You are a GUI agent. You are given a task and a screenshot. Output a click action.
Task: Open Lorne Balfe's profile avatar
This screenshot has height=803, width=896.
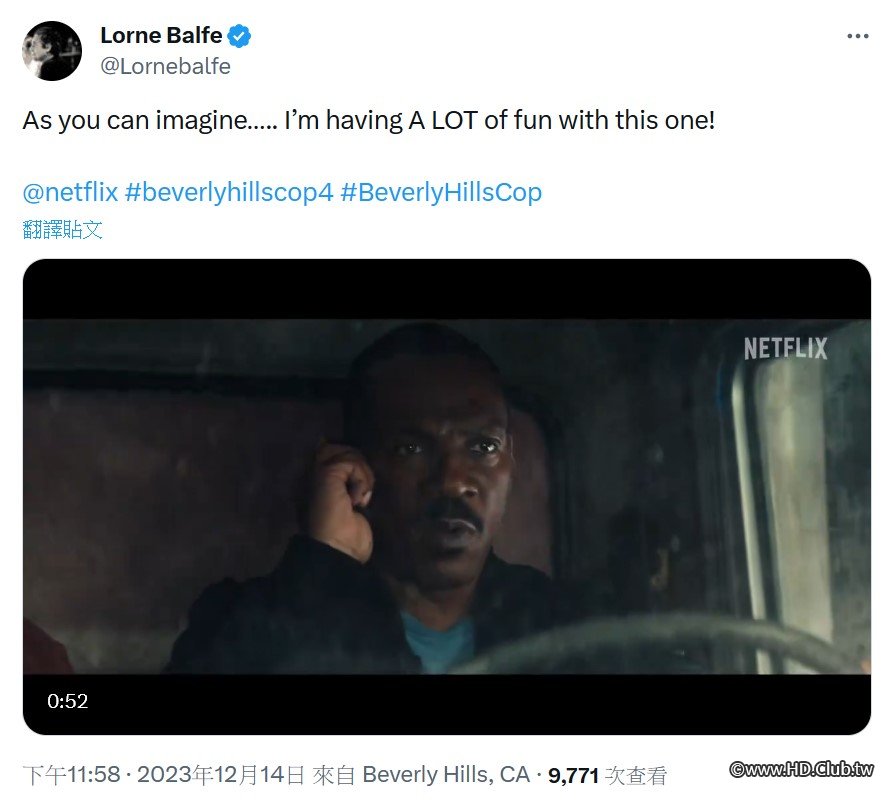pos(52,51)
